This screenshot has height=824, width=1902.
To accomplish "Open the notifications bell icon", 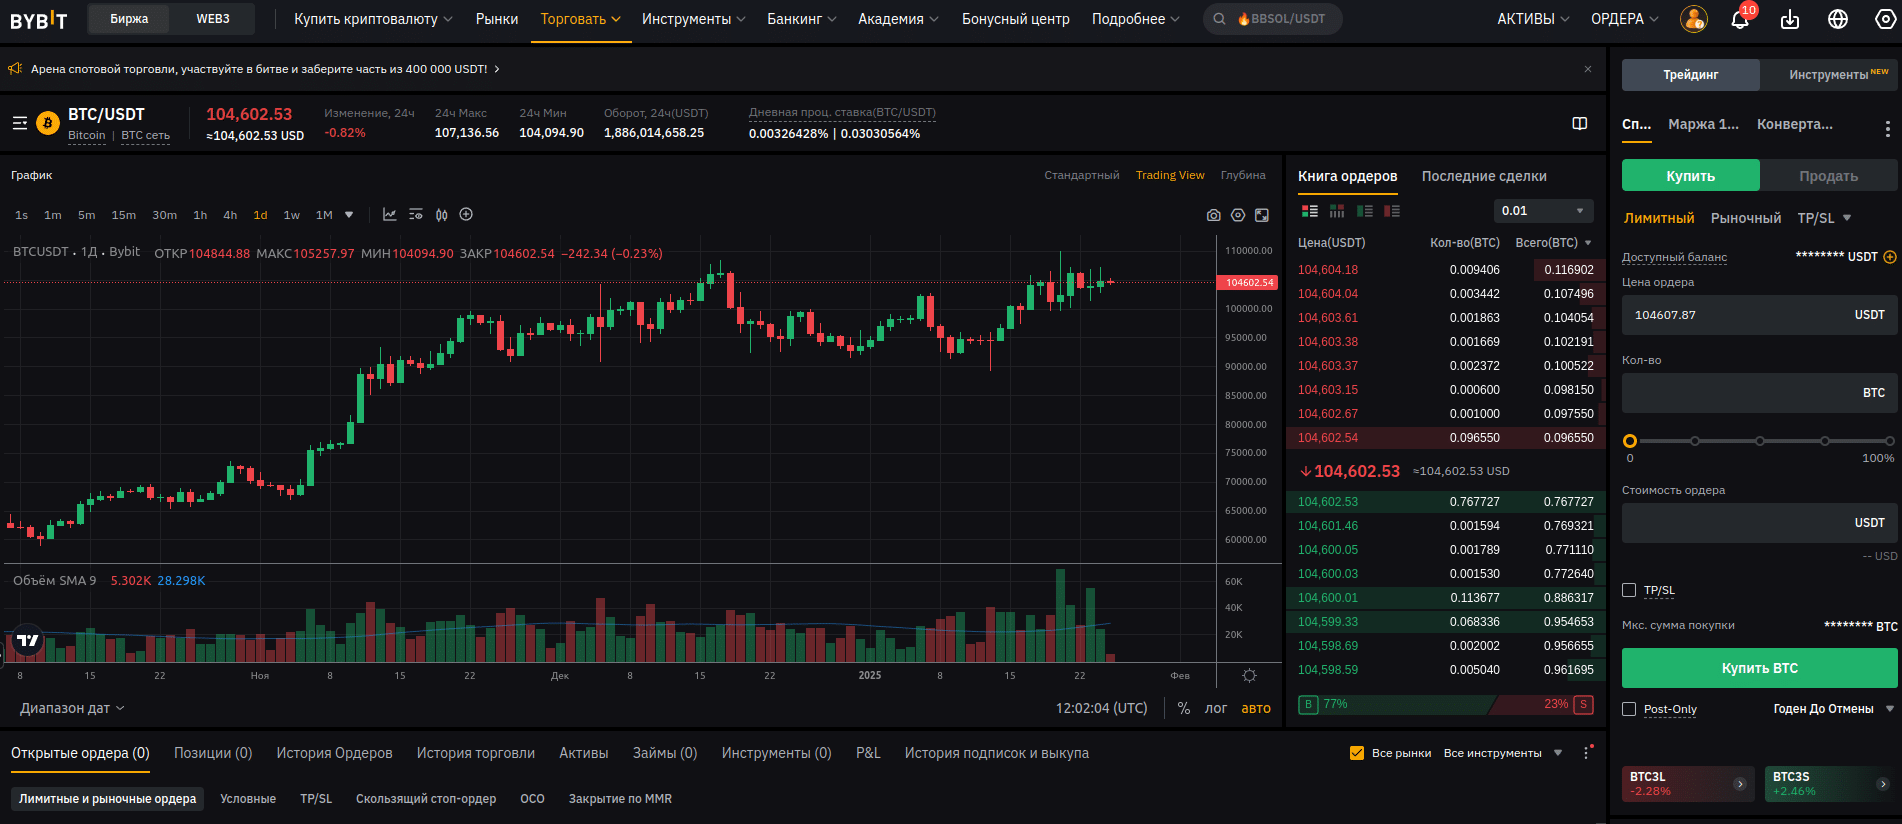I will pyautogui.click(x=1739, y=20).
